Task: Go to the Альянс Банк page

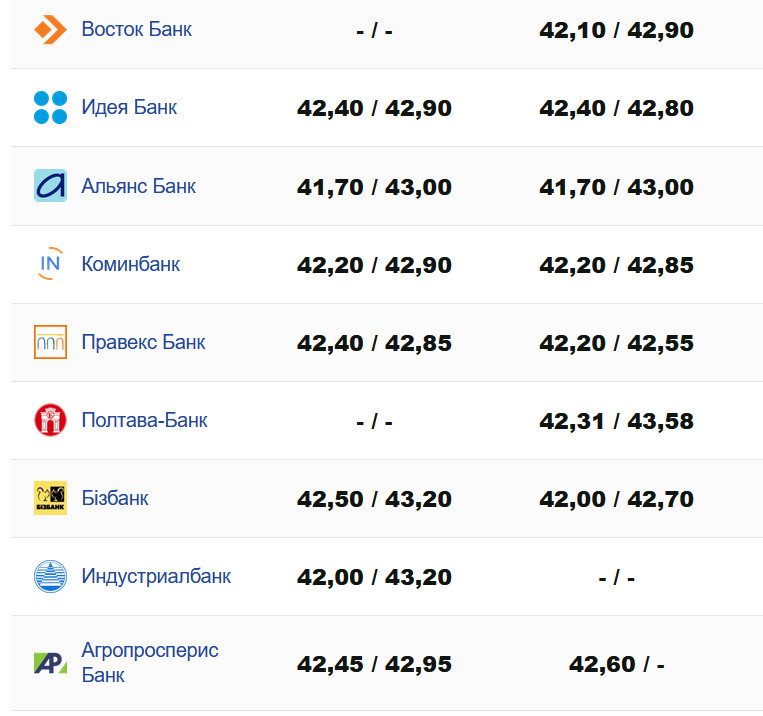Action: 138,186
